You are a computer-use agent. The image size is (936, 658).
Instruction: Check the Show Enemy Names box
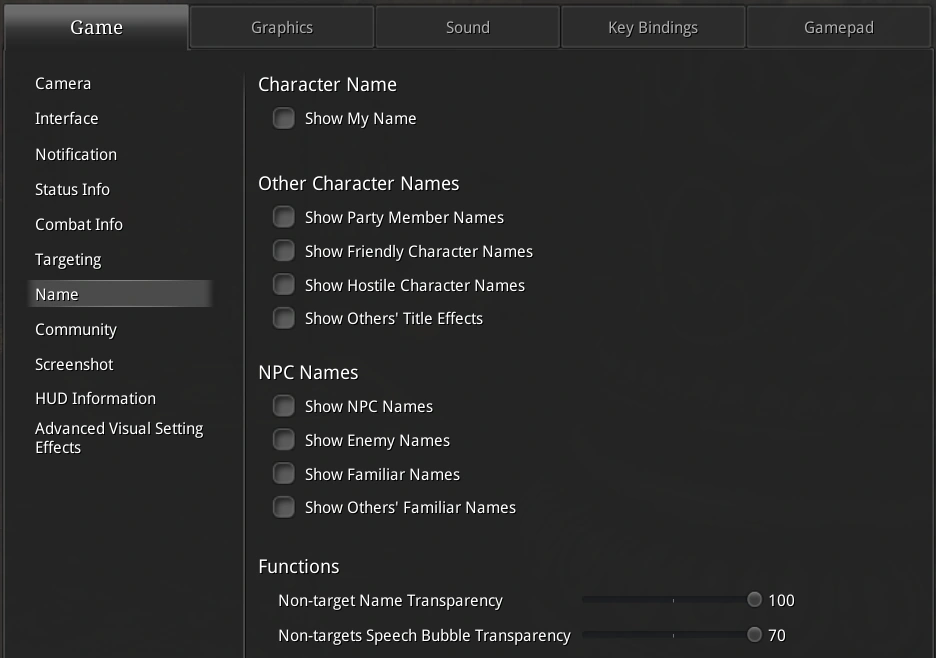[285, 441]
